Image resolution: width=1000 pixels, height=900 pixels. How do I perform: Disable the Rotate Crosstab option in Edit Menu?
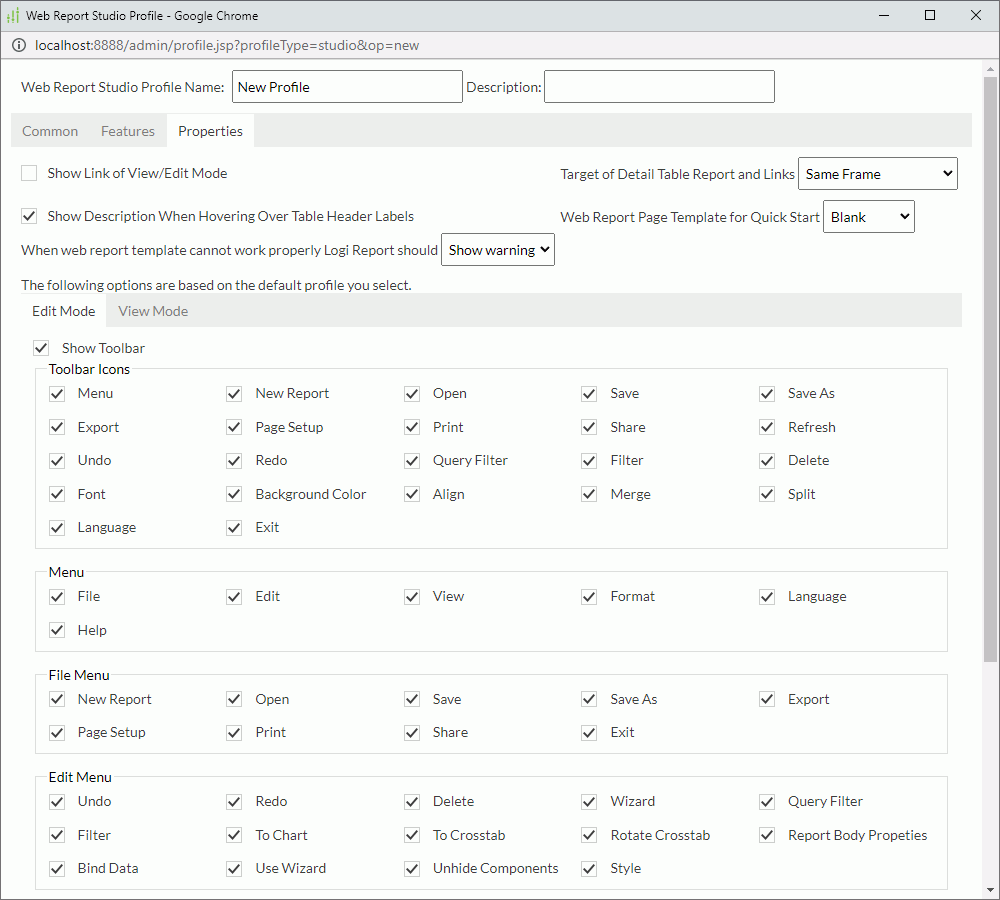pos(588,835)
